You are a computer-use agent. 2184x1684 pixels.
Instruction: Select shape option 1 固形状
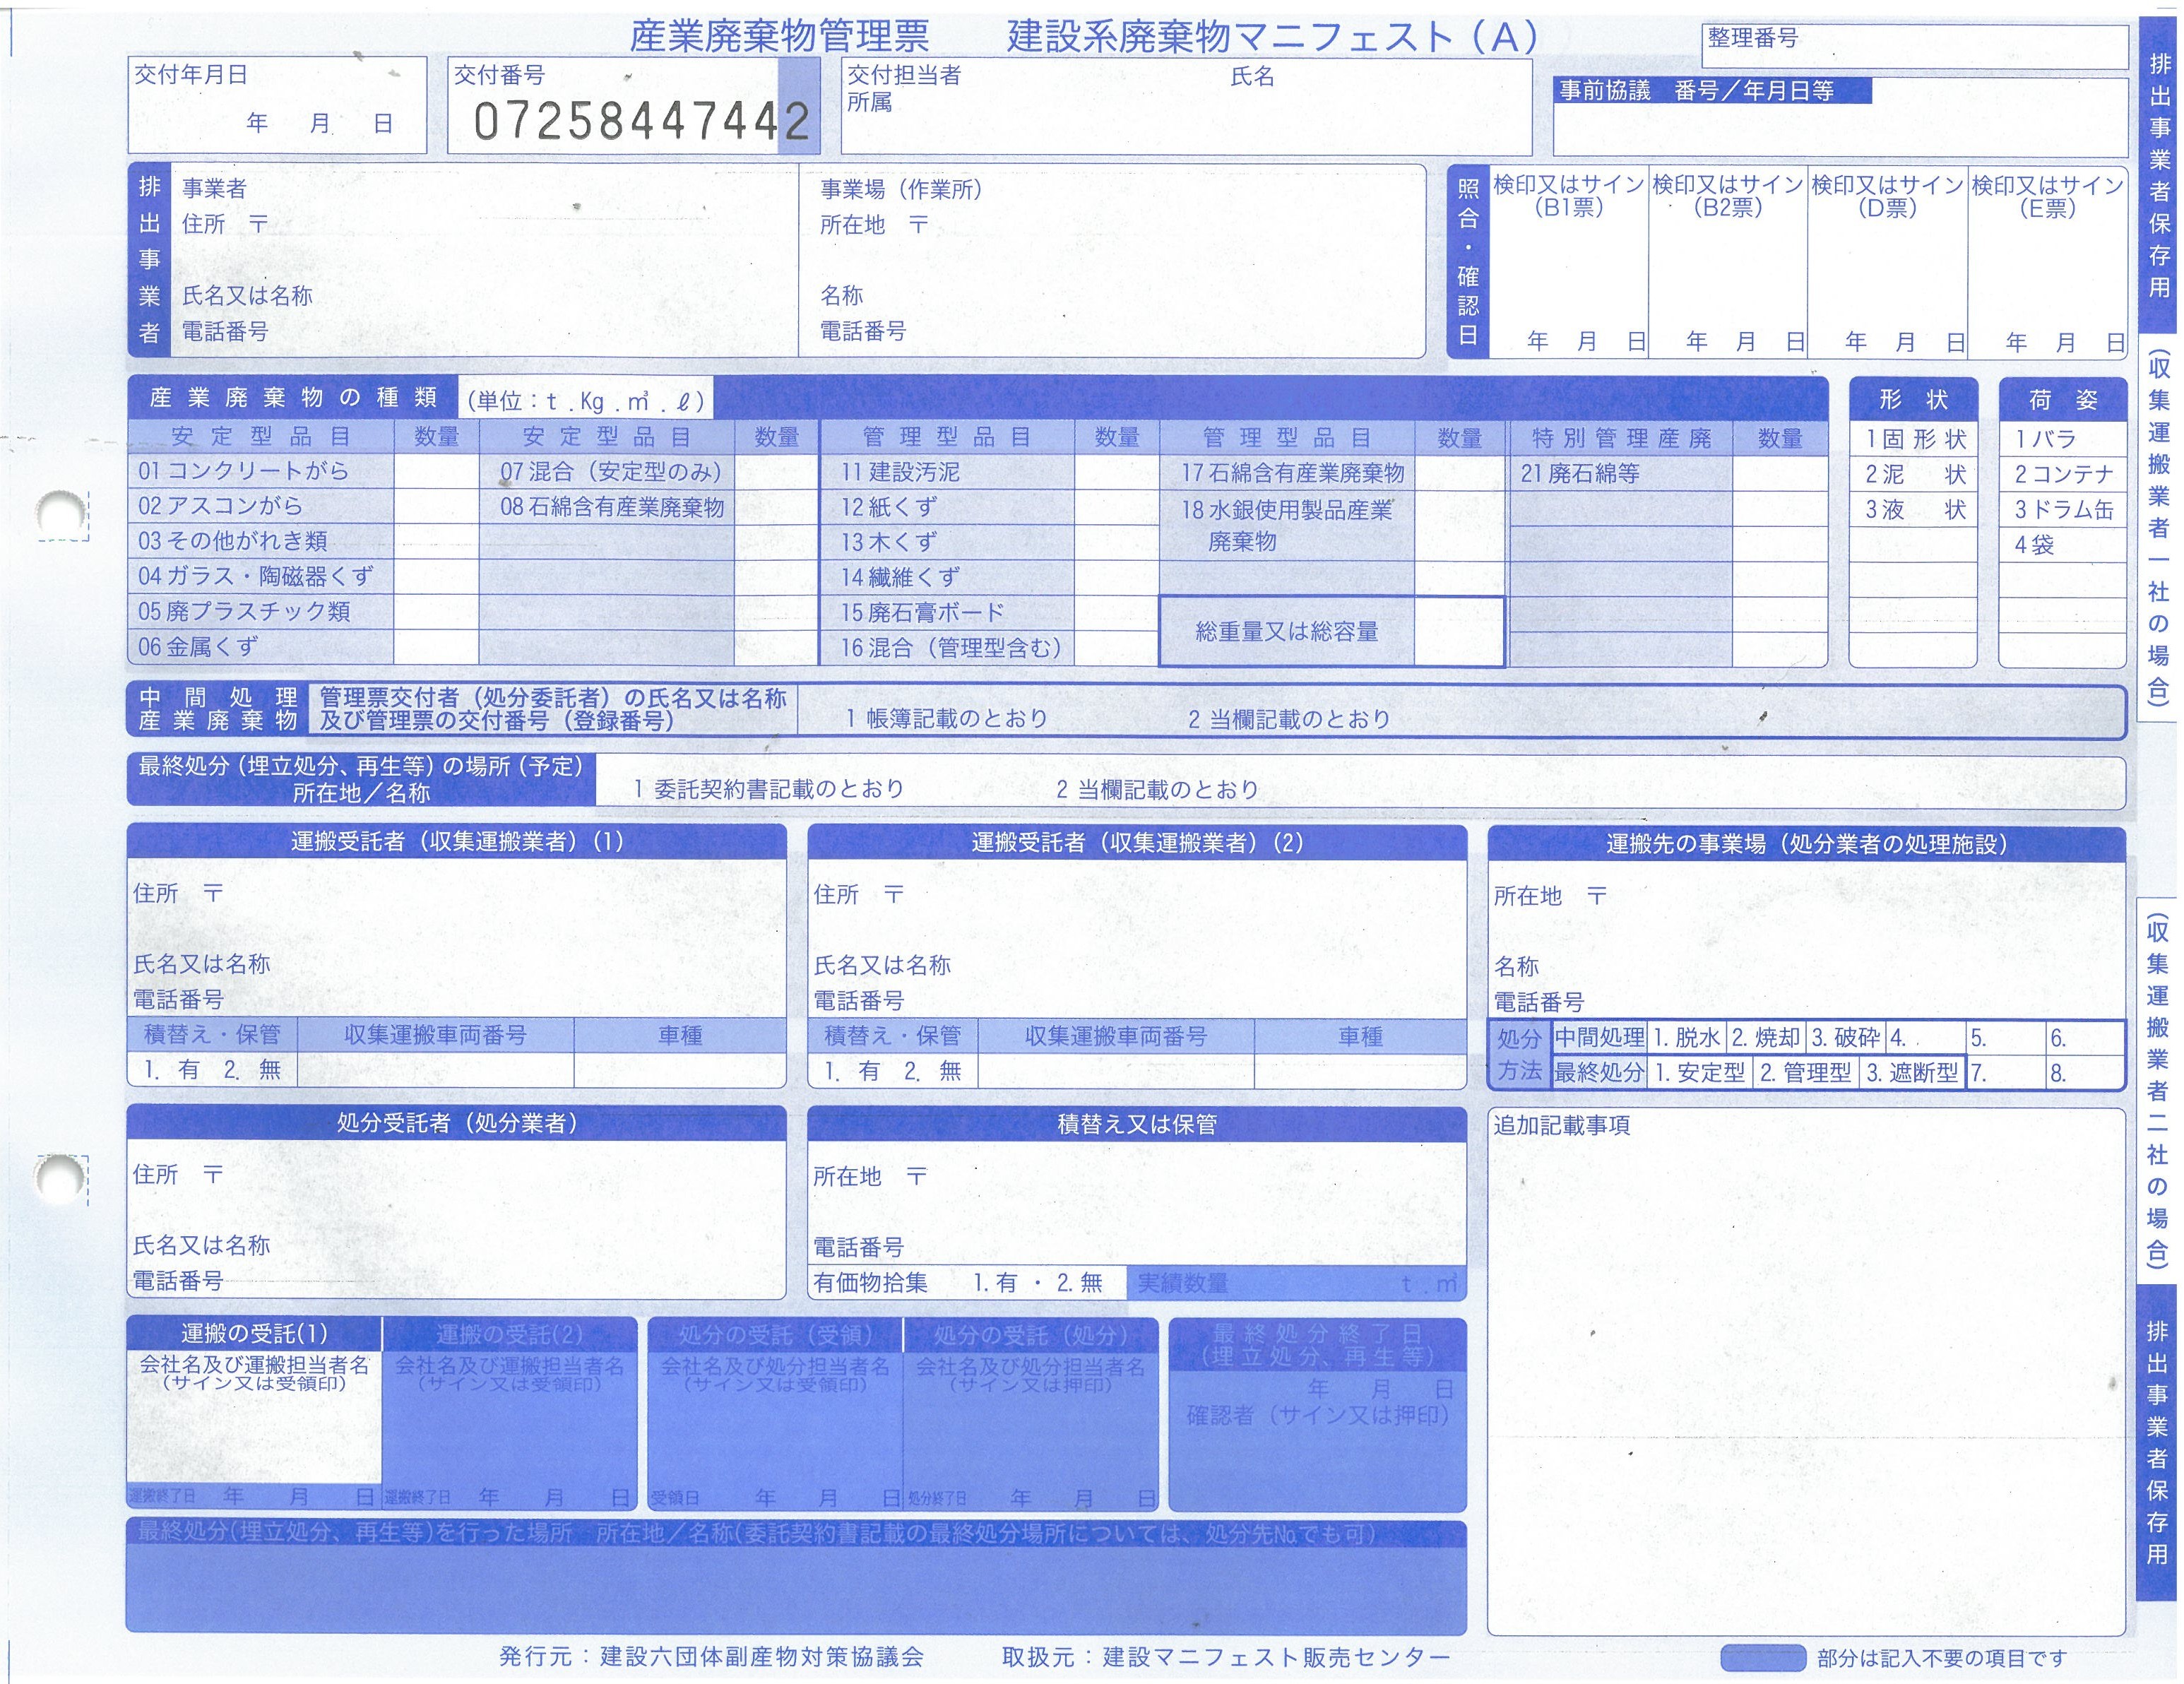1913,439
